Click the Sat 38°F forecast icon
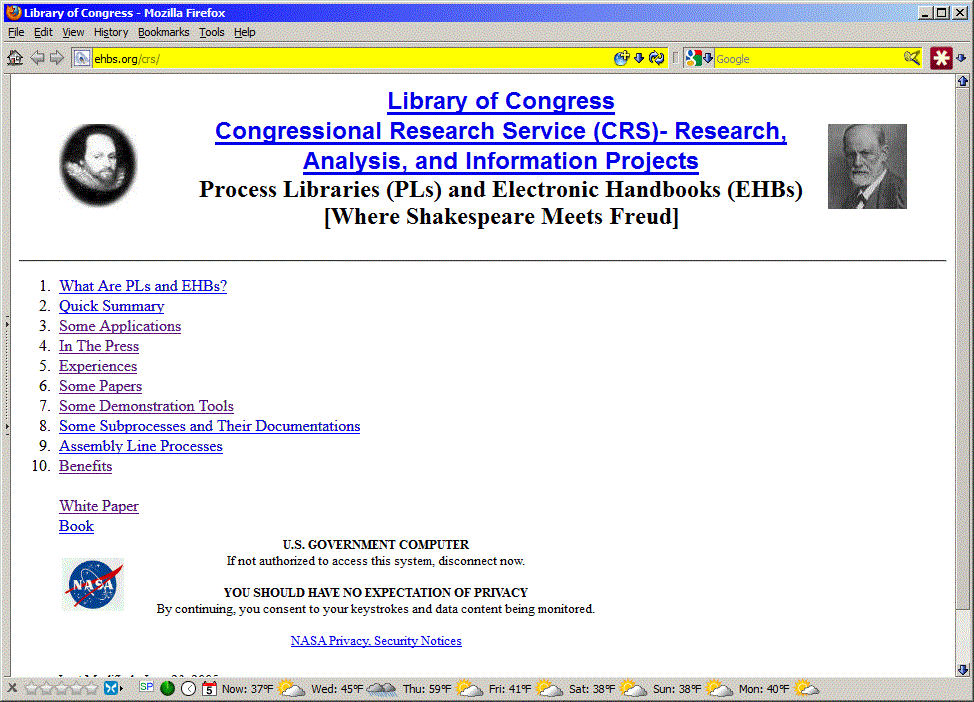Viewport: 974px width, 702px height. [x=633, y=688]
